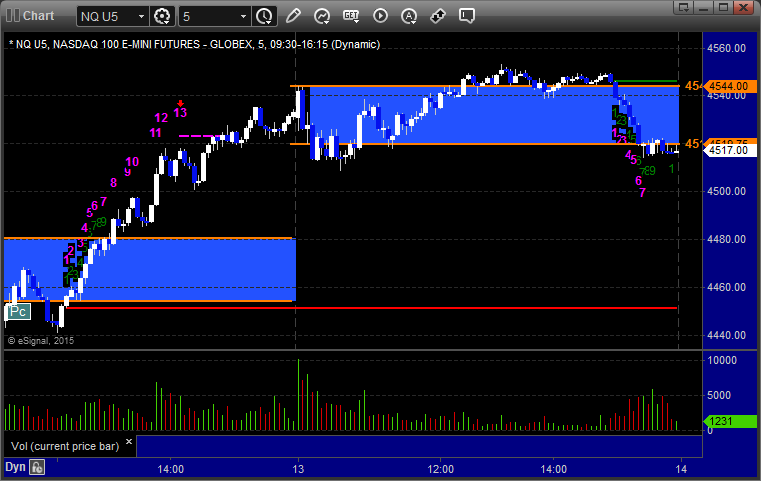Open the time template clock menu
The image size is (761, 481).
point(265,16)
